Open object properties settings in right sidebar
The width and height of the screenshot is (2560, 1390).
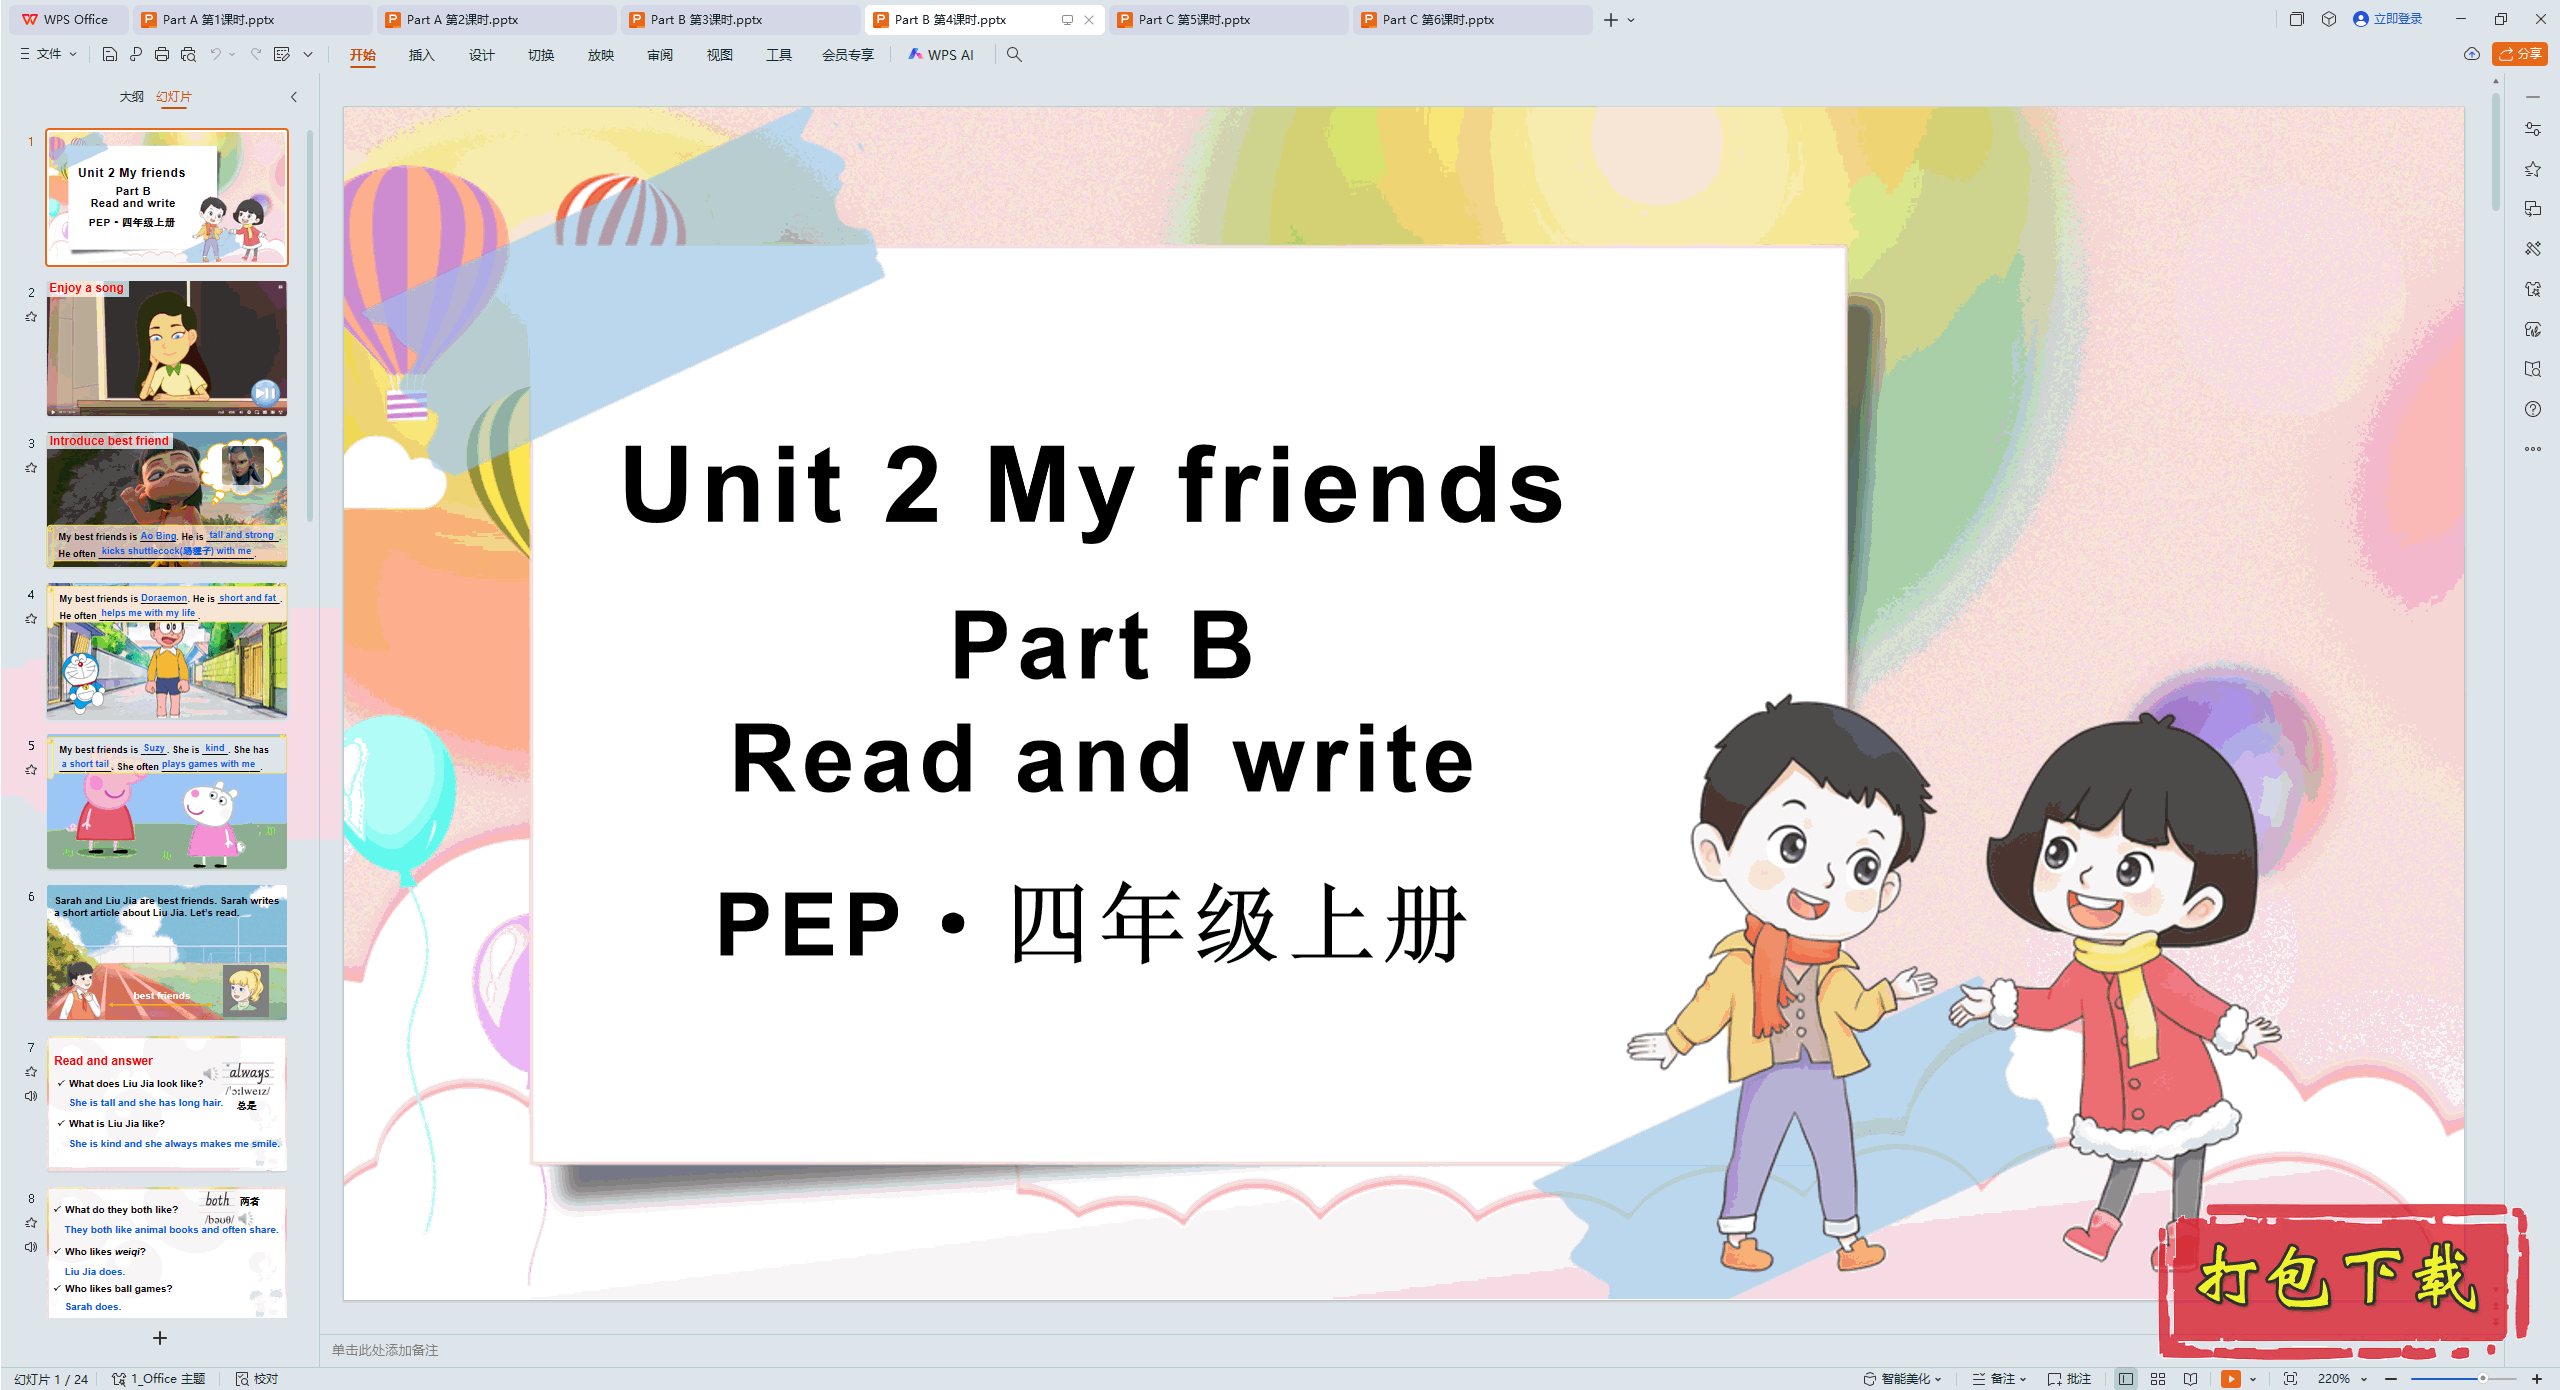pyautogui.click(x=2533, y=129)
